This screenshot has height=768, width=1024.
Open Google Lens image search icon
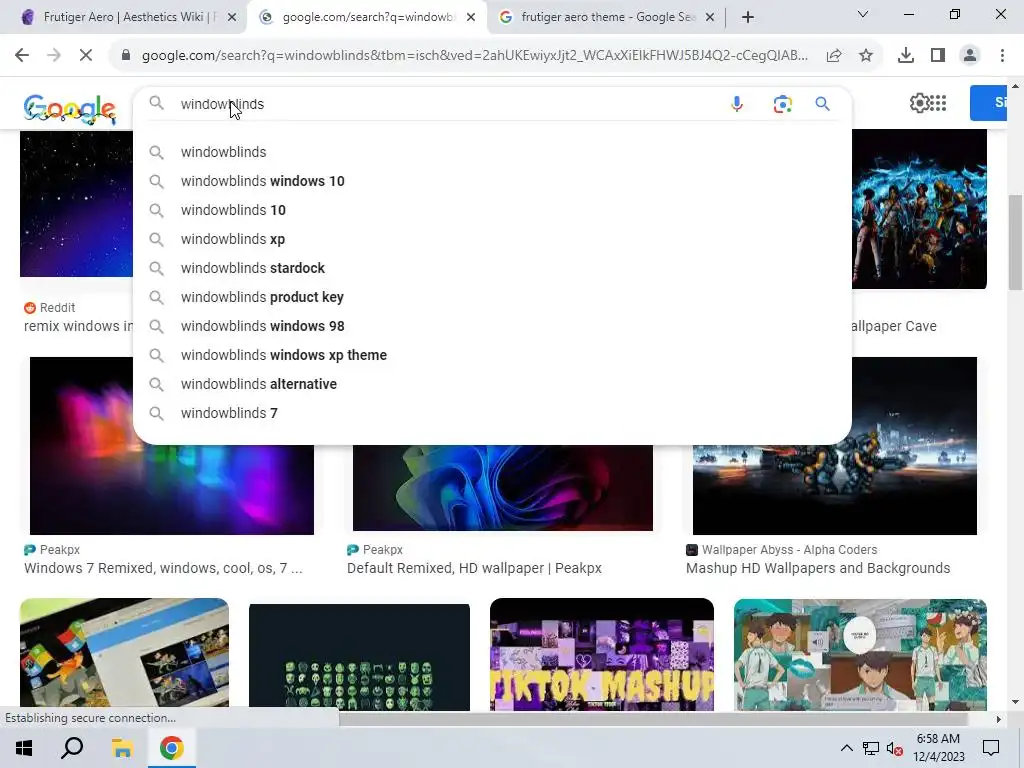pos(782,104)
